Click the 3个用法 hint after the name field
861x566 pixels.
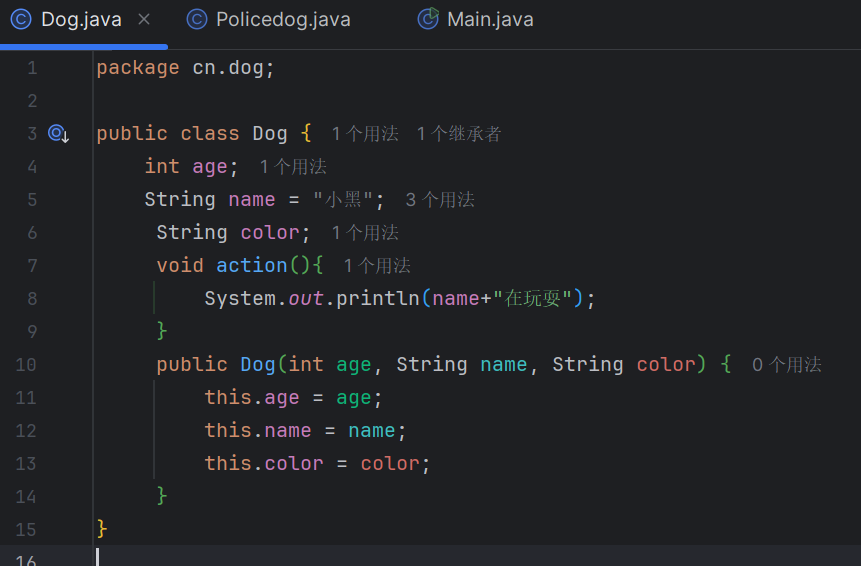[440, 200]
